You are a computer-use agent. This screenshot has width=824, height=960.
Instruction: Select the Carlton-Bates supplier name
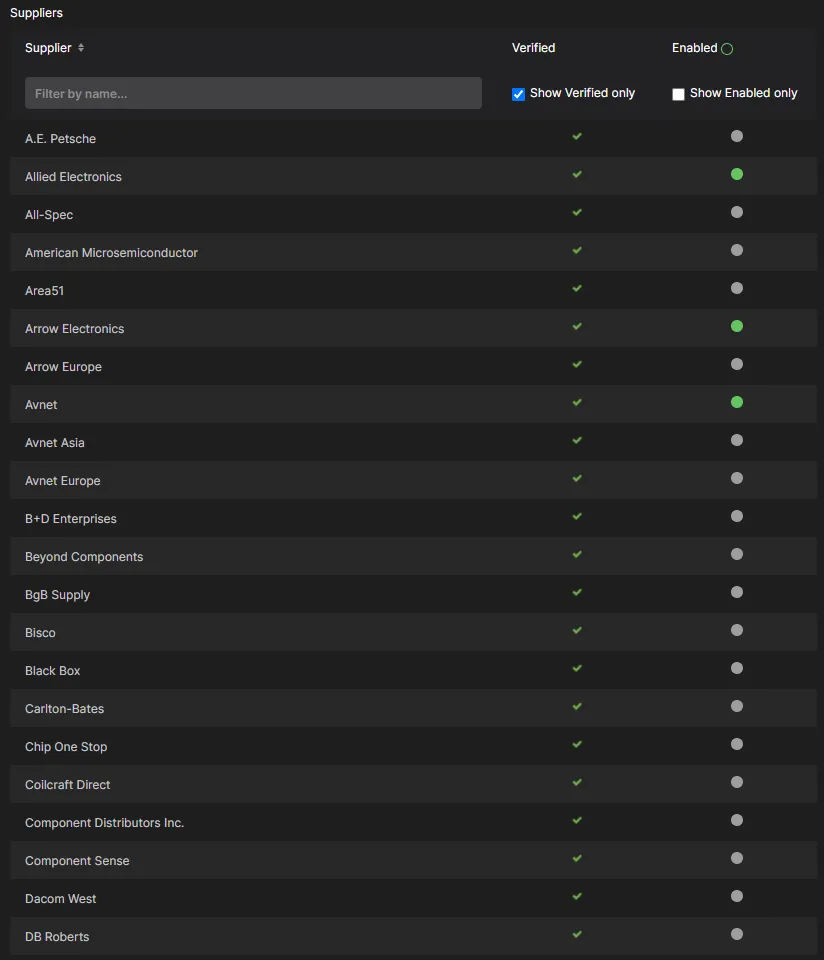click(64, 708)
